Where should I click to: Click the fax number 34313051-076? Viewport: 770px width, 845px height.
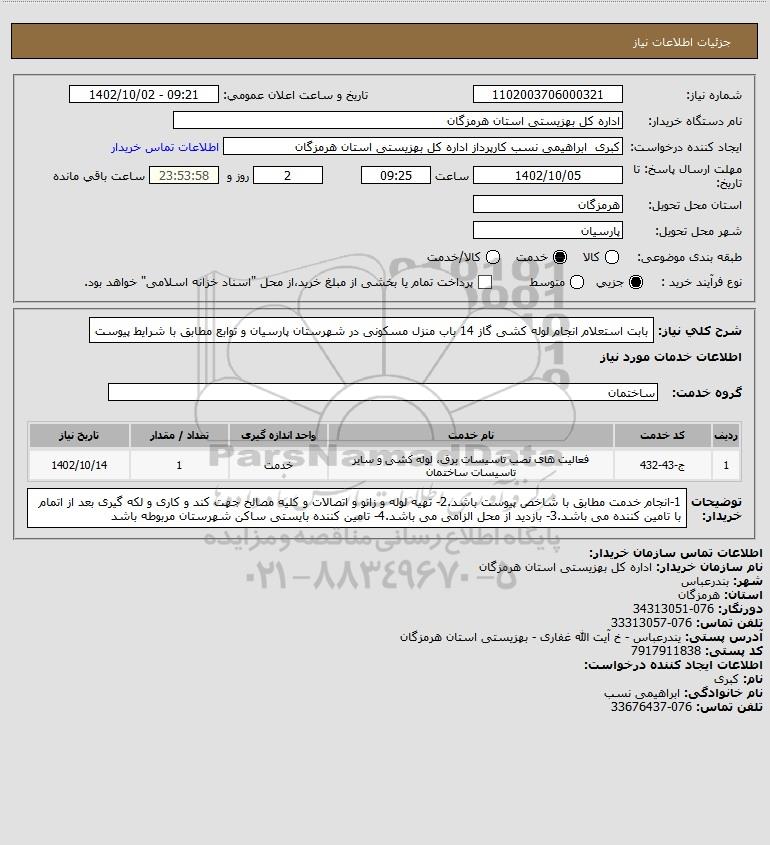pos(673,609)
